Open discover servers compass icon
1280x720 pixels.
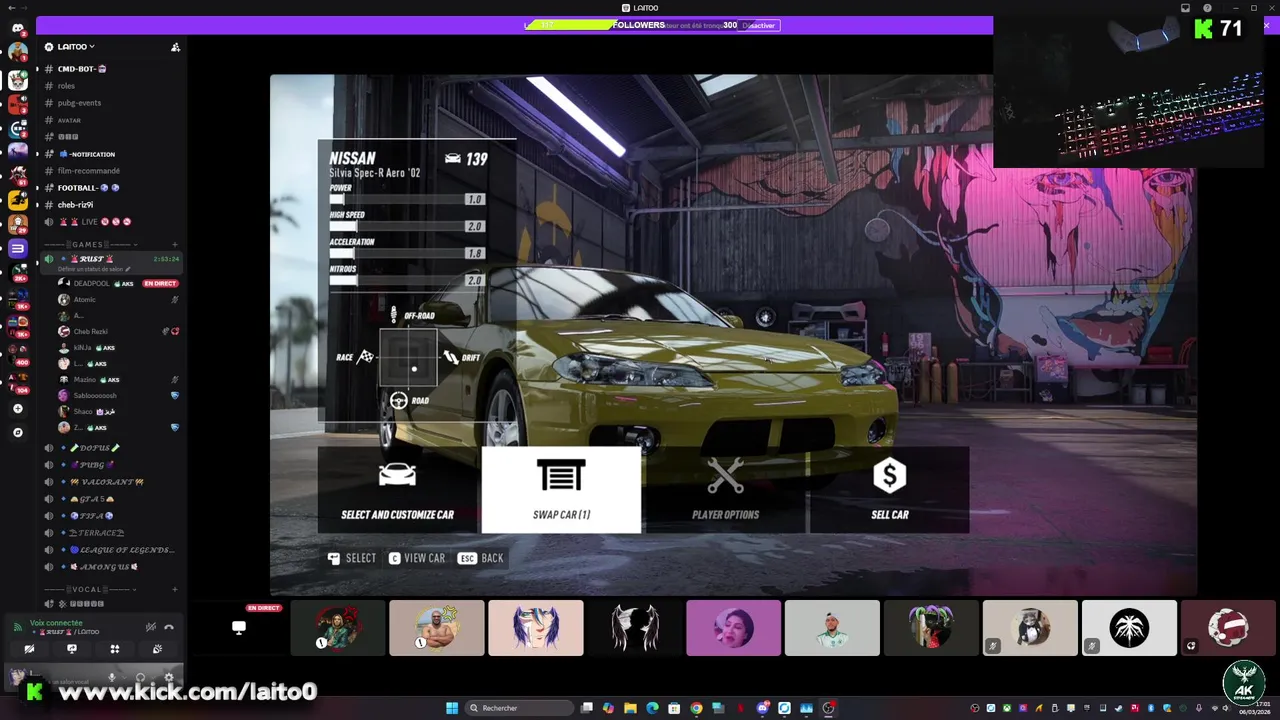click(x=17, y=432)
